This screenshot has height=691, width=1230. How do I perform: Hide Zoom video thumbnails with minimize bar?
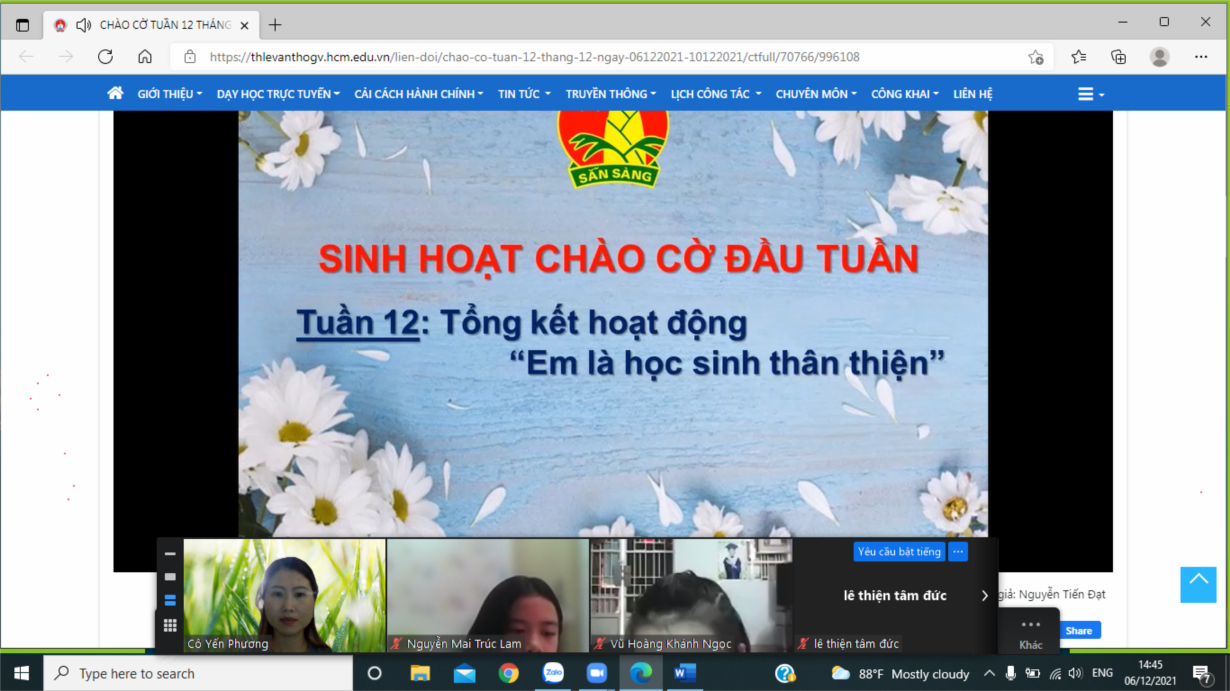click(x=170, y=553)
